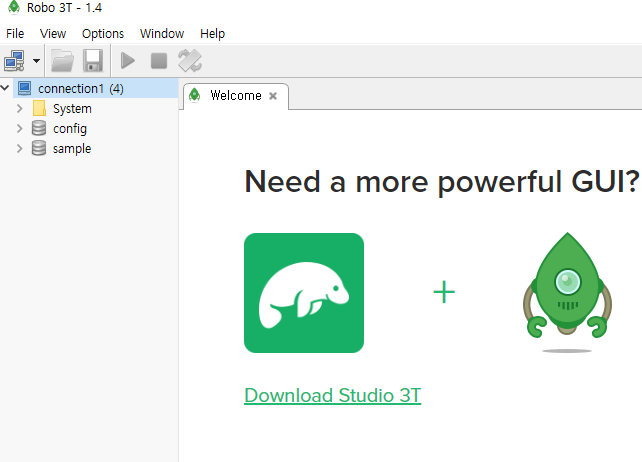642x462 pixels.
Task: Expand the config database node
Action: [x=19, y=129]
